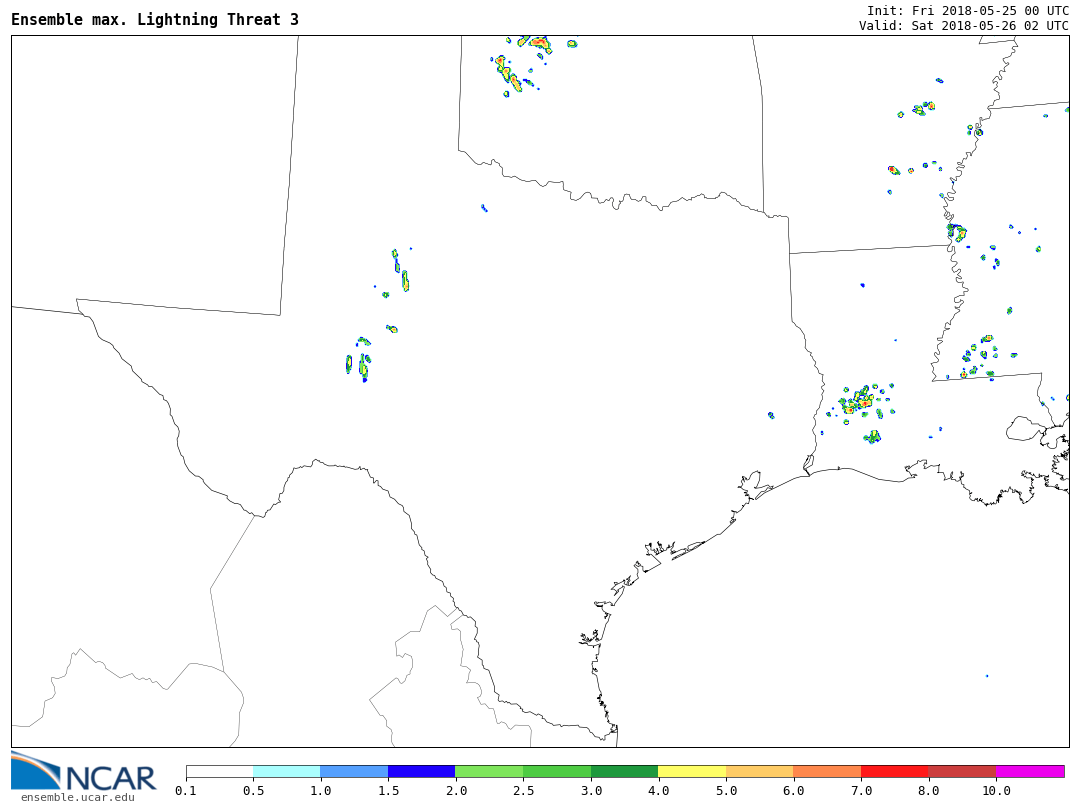Click the '0.1' color bar tick label

pos(186,791)
